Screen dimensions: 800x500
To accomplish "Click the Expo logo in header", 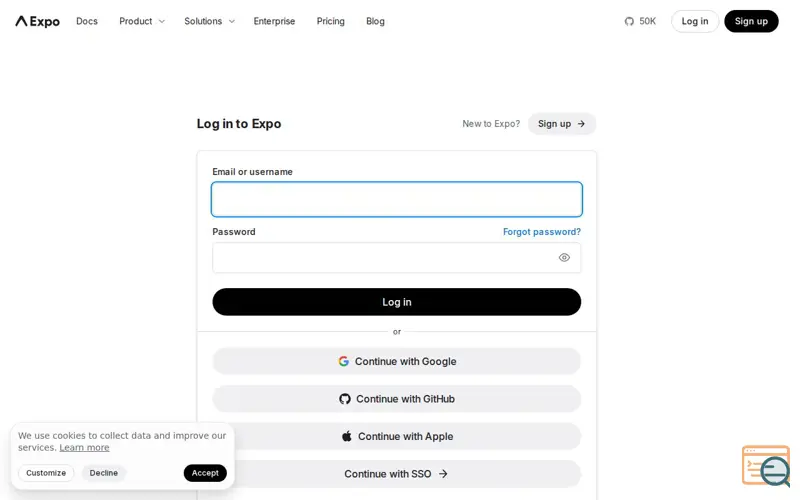I will tap(38, 21).
